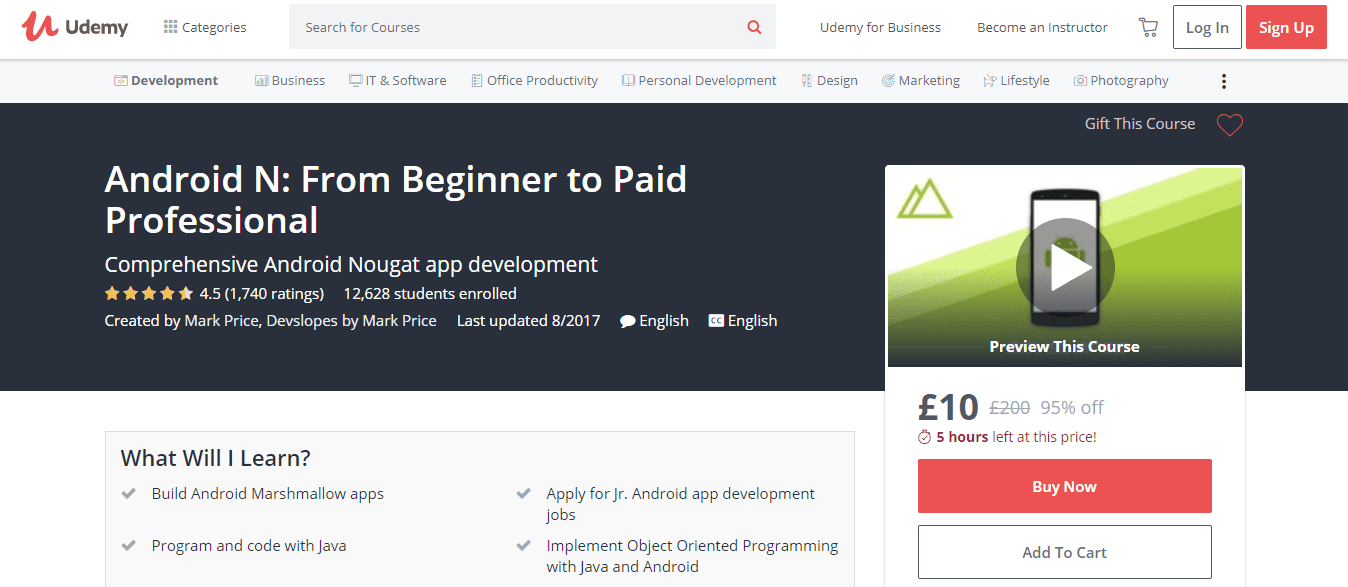Click the 12,628 students enrolled text
The height and width of the screenshot is (587, 1348).
[430, 294]
